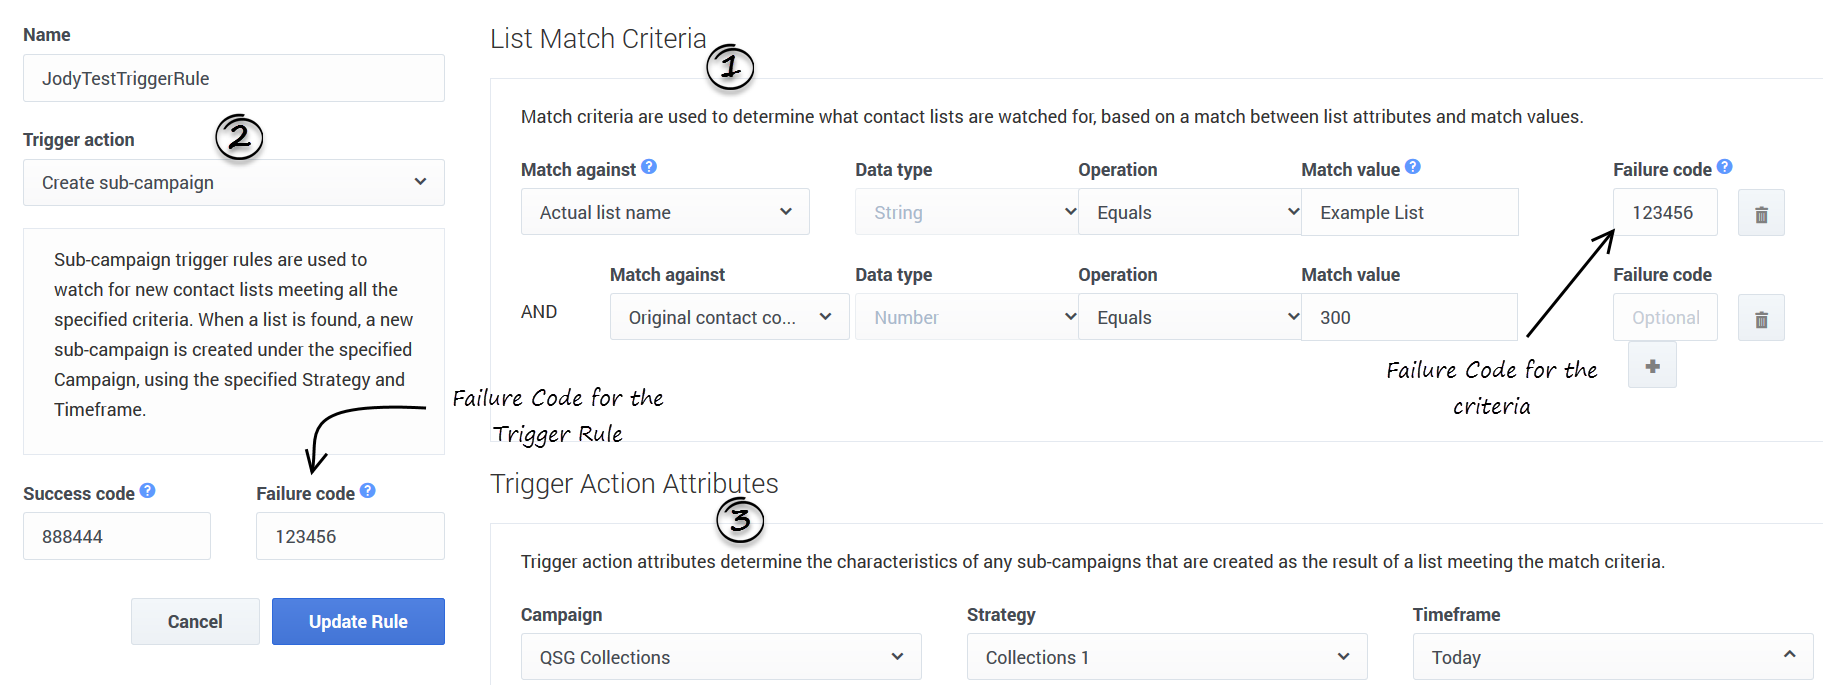Image resolution: width=1823 pixels, height=685 pixels.
Task: Open the Today timeframe dropdown
Action: pyautogui.click(x=1611, y=657)
